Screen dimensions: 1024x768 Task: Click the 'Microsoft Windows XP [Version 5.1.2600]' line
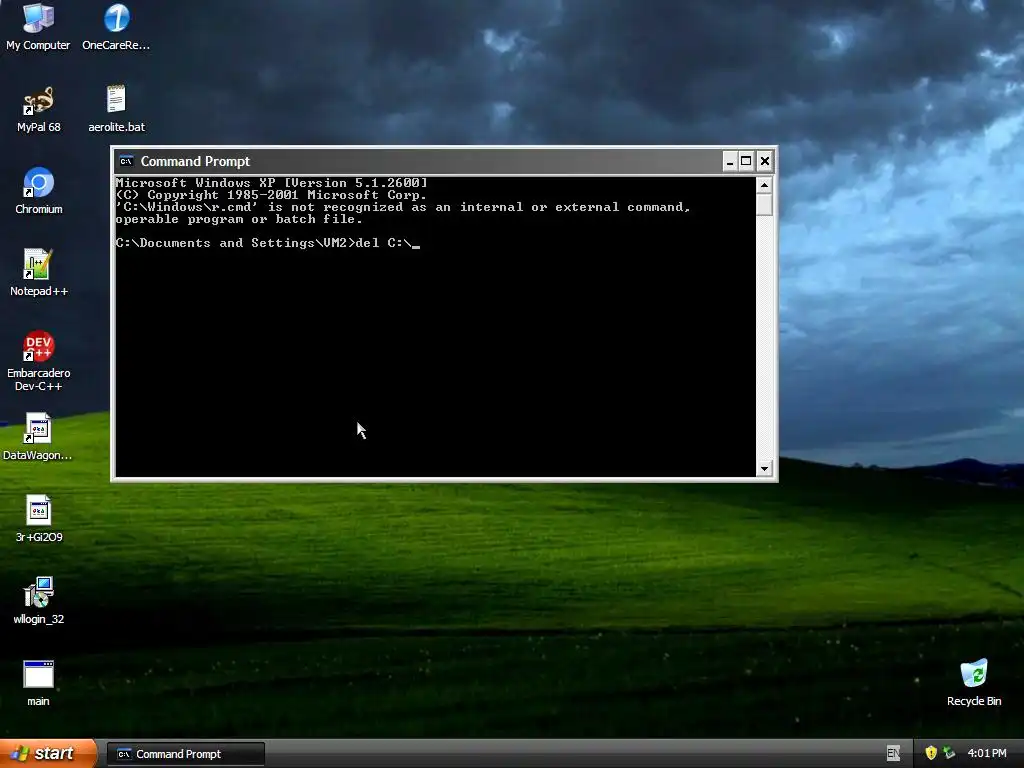(x=272, y=183)
